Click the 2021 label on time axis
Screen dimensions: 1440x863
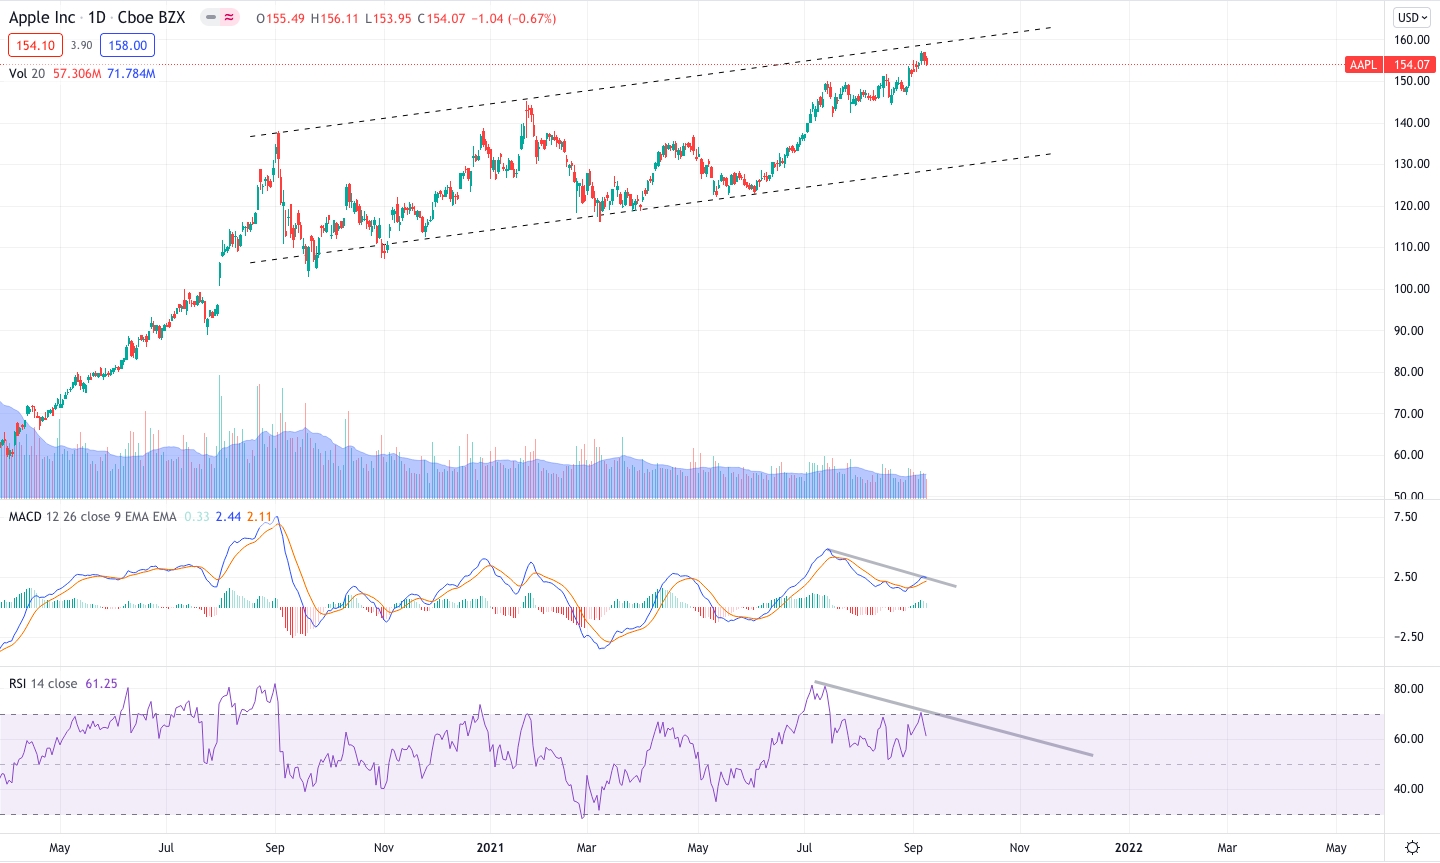(x=490, y=848)
